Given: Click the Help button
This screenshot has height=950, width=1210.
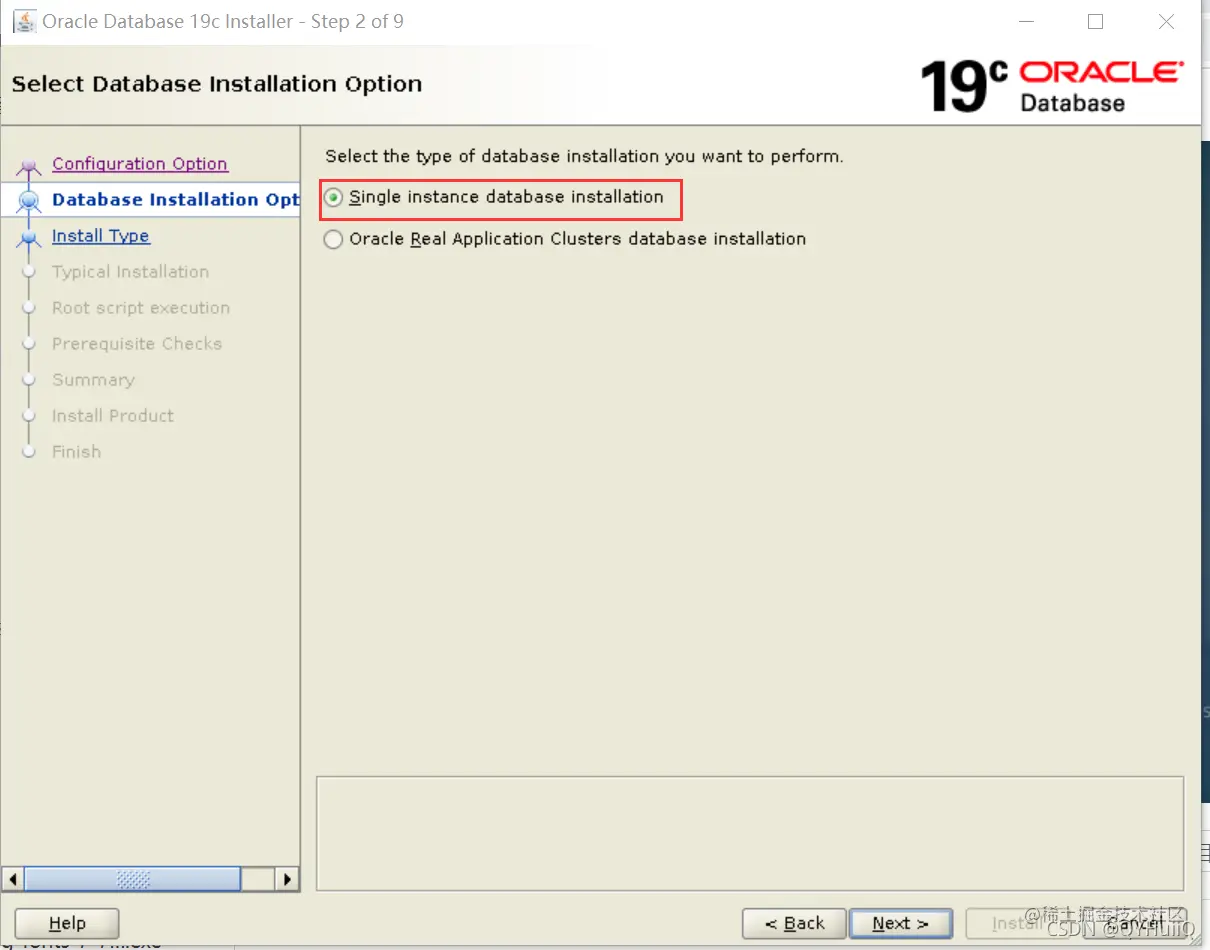Looking at the screenshot, I should point(67,923).
